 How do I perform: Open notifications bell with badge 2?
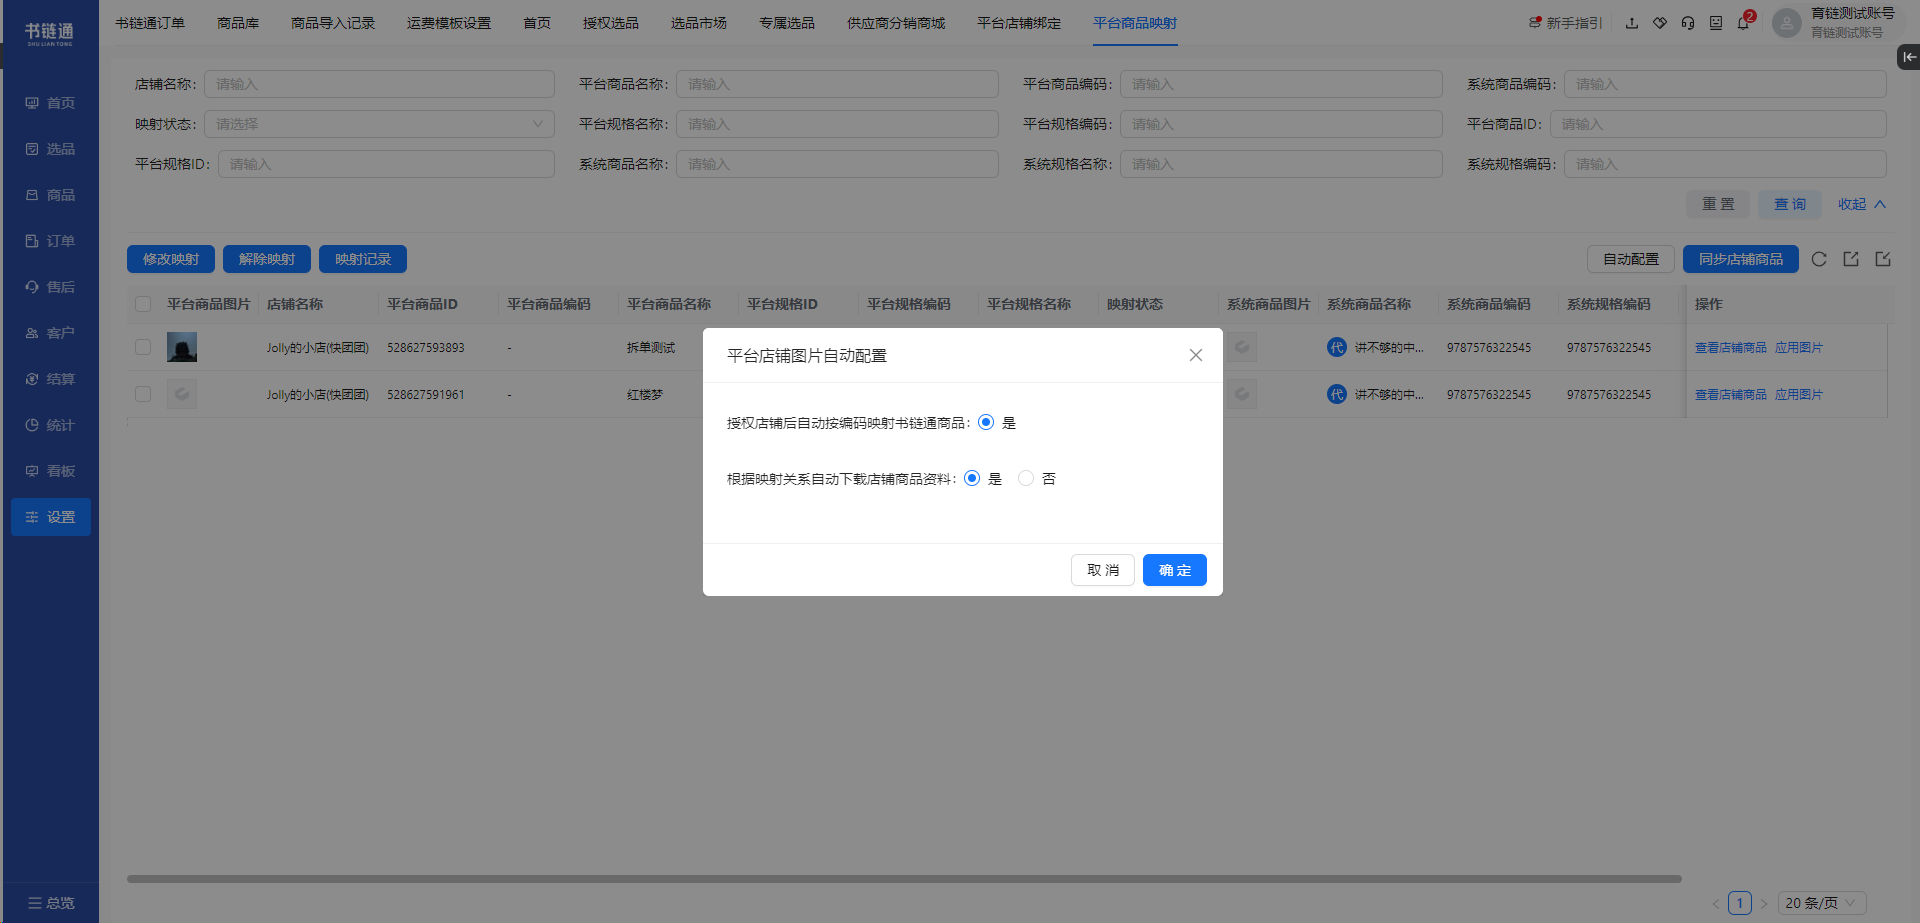click(x=1745, y=21)
